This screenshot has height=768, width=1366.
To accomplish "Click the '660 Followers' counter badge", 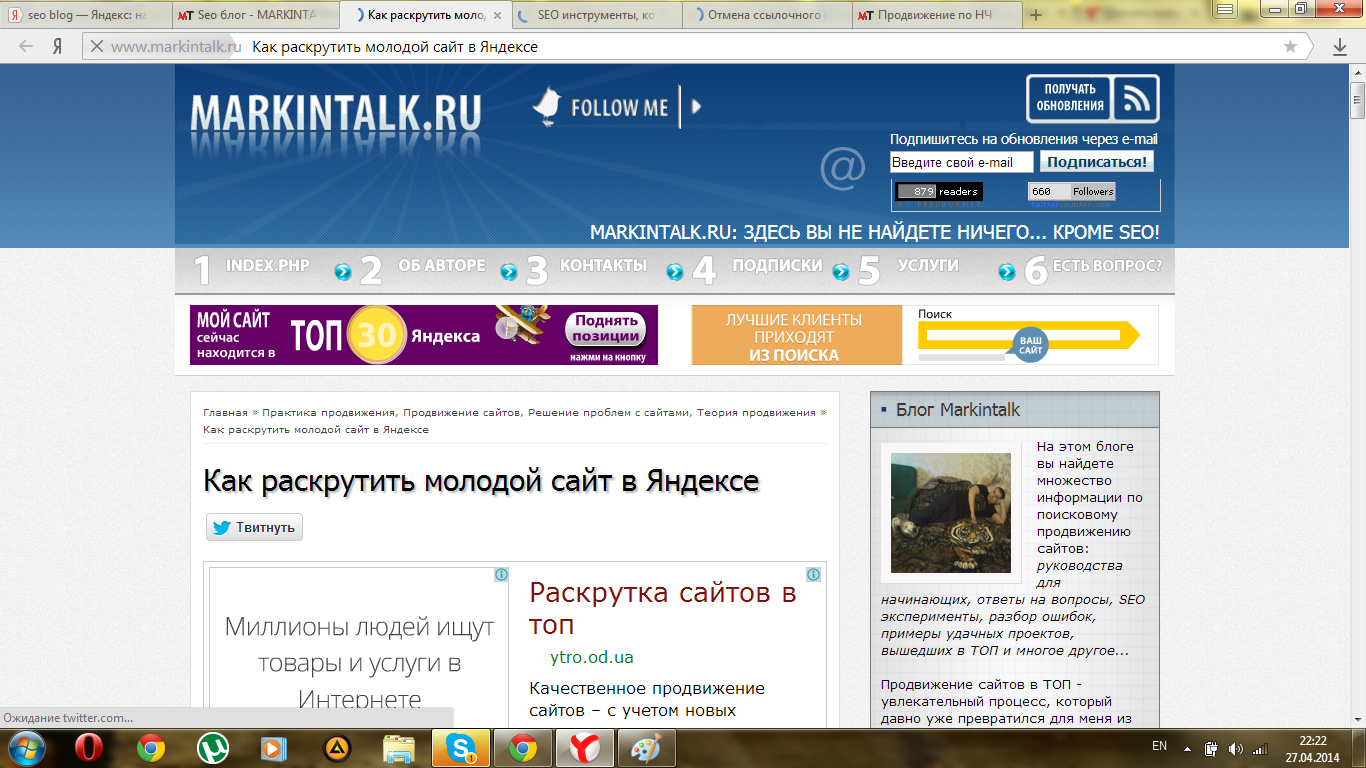I will (1072, 191).
